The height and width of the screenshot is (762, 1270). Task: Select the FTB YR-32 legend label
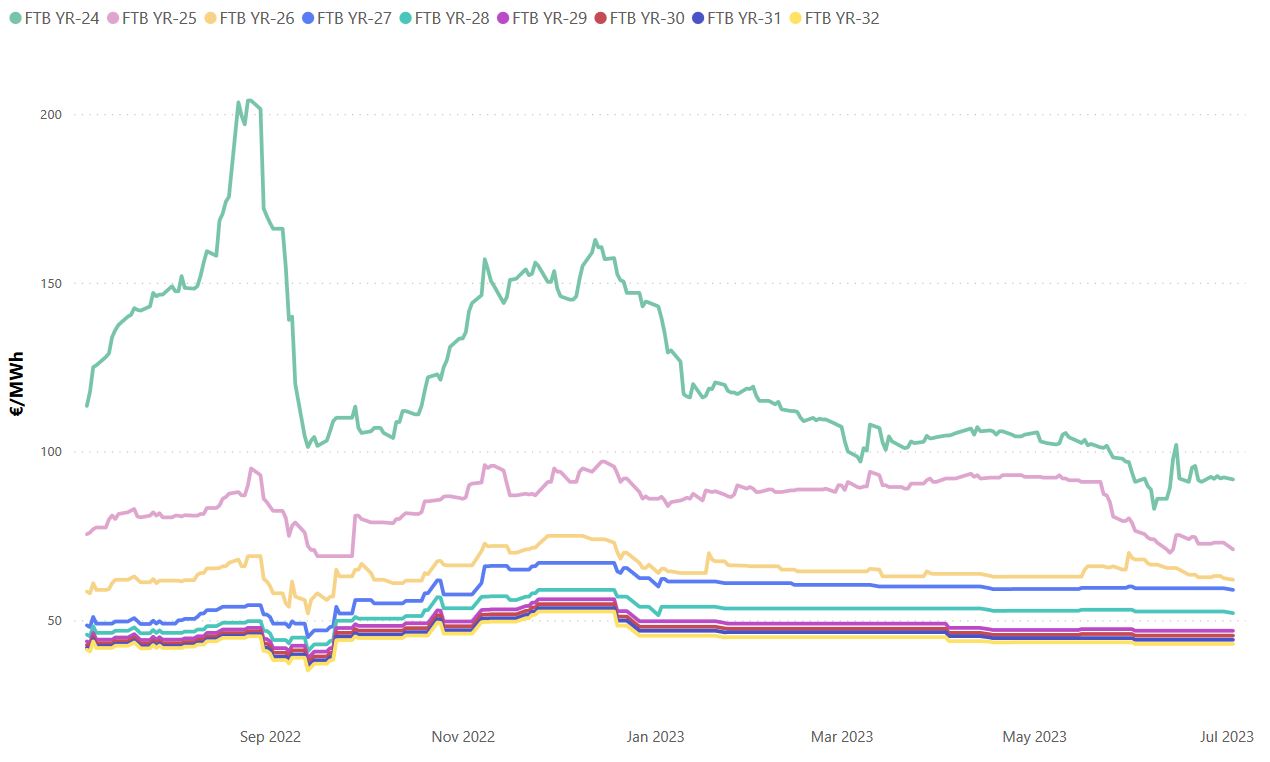pyautogui.click(x=842, y=18)
